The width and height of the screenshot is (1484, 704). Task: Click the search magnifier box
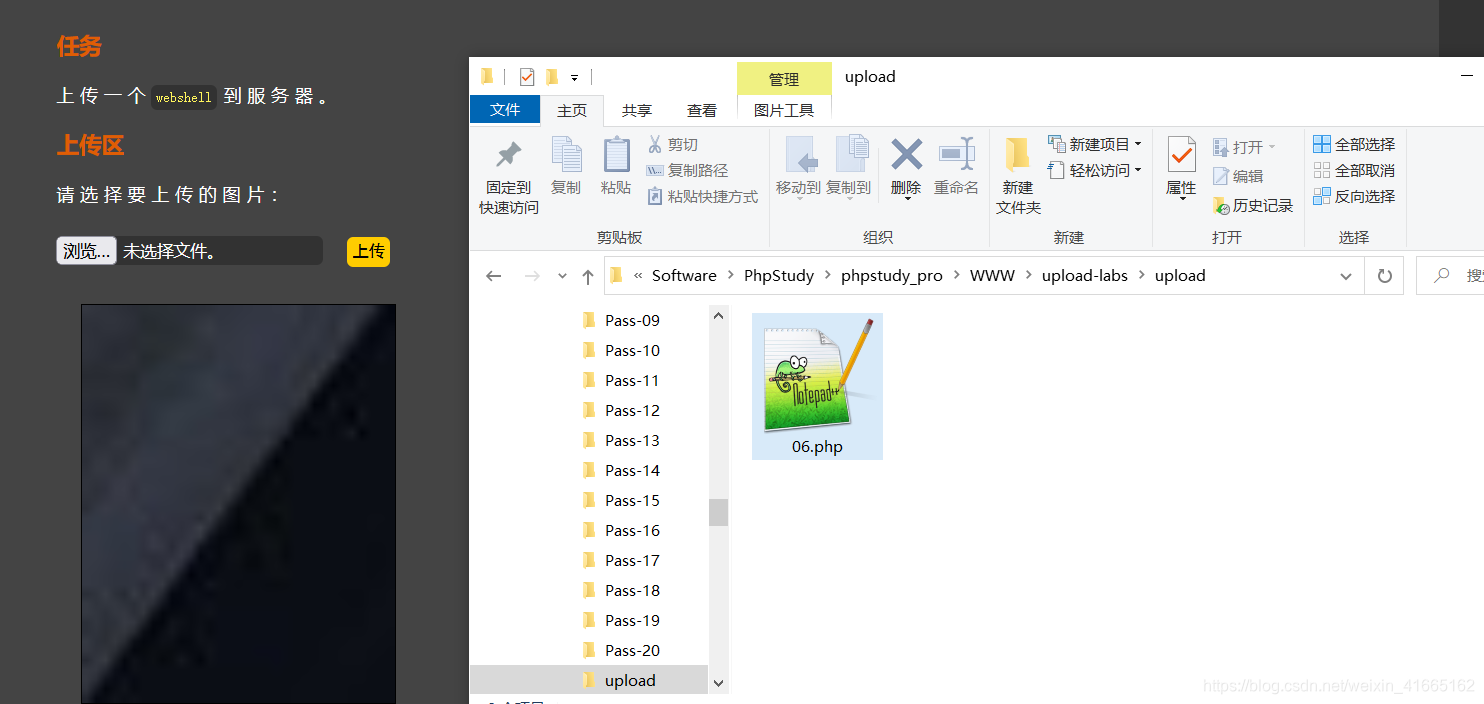coord(1442,275)
